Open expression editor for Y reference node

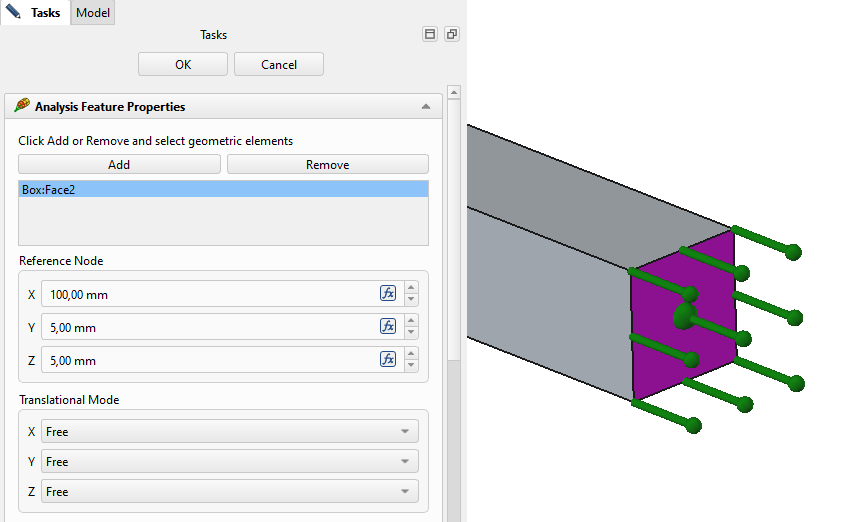click(388, 327)
